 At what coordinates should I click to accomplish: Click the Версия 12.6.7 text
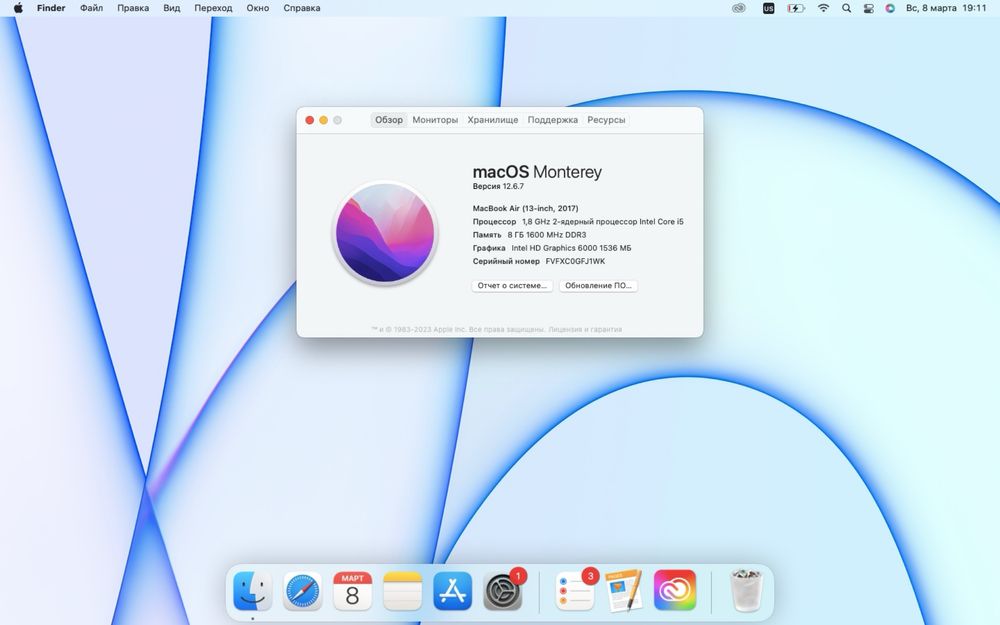point(498,186)
